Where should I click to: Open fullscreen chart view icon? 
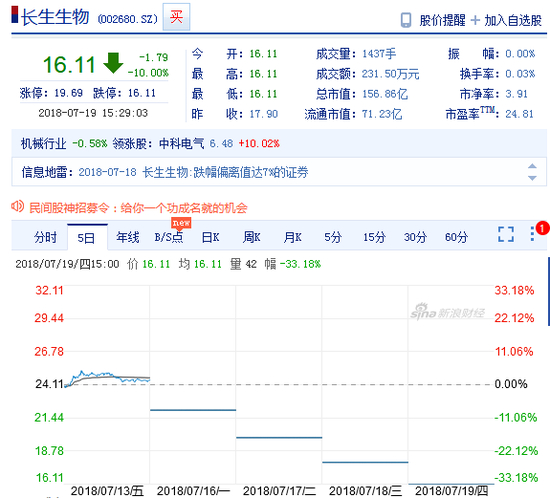(x=506, y=234)
